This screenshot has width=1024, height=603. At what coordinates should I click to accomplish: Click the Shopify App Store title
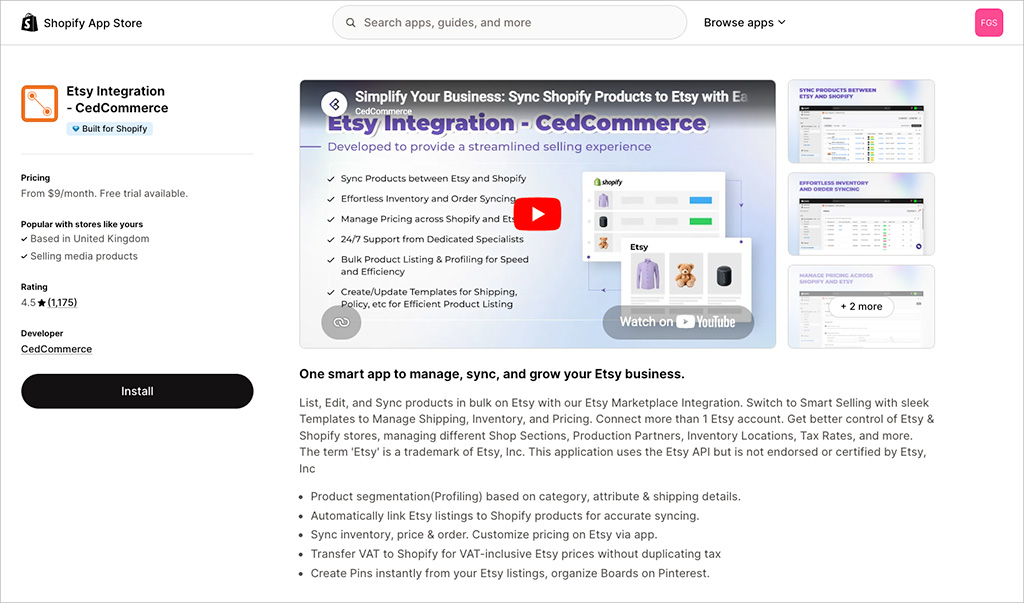93,23
